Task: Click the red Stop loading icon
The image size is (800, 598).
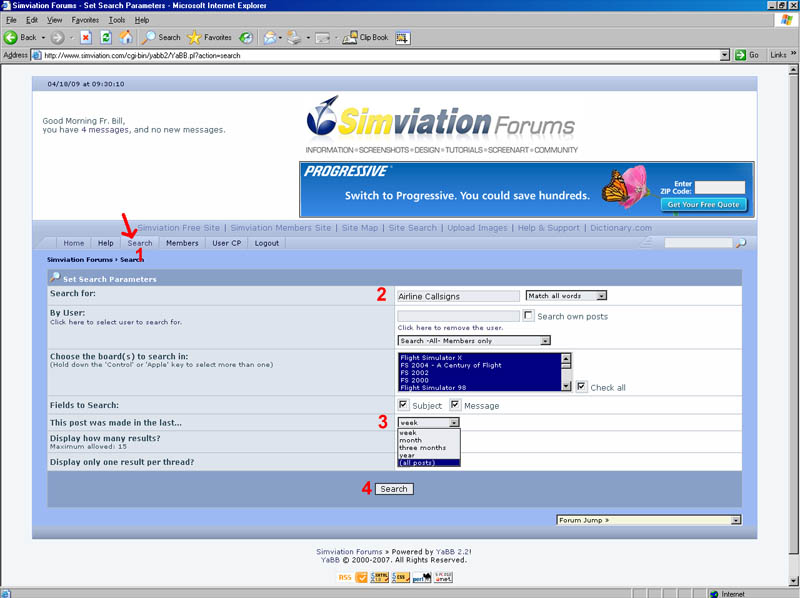Action: [x=85, y=37]
